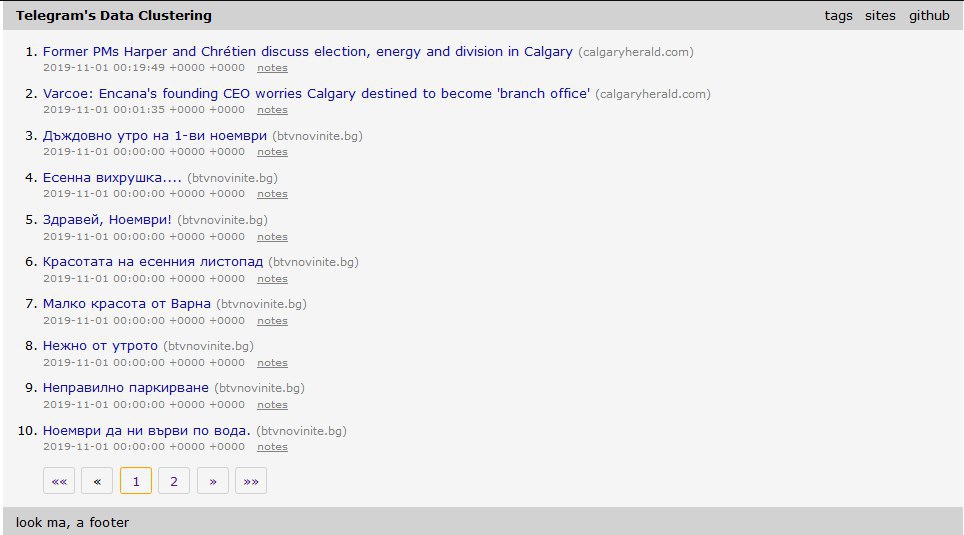
Task: Click btvnovinite.bg beside Есенна вихрушка article
Action: [x=232, y=178]
